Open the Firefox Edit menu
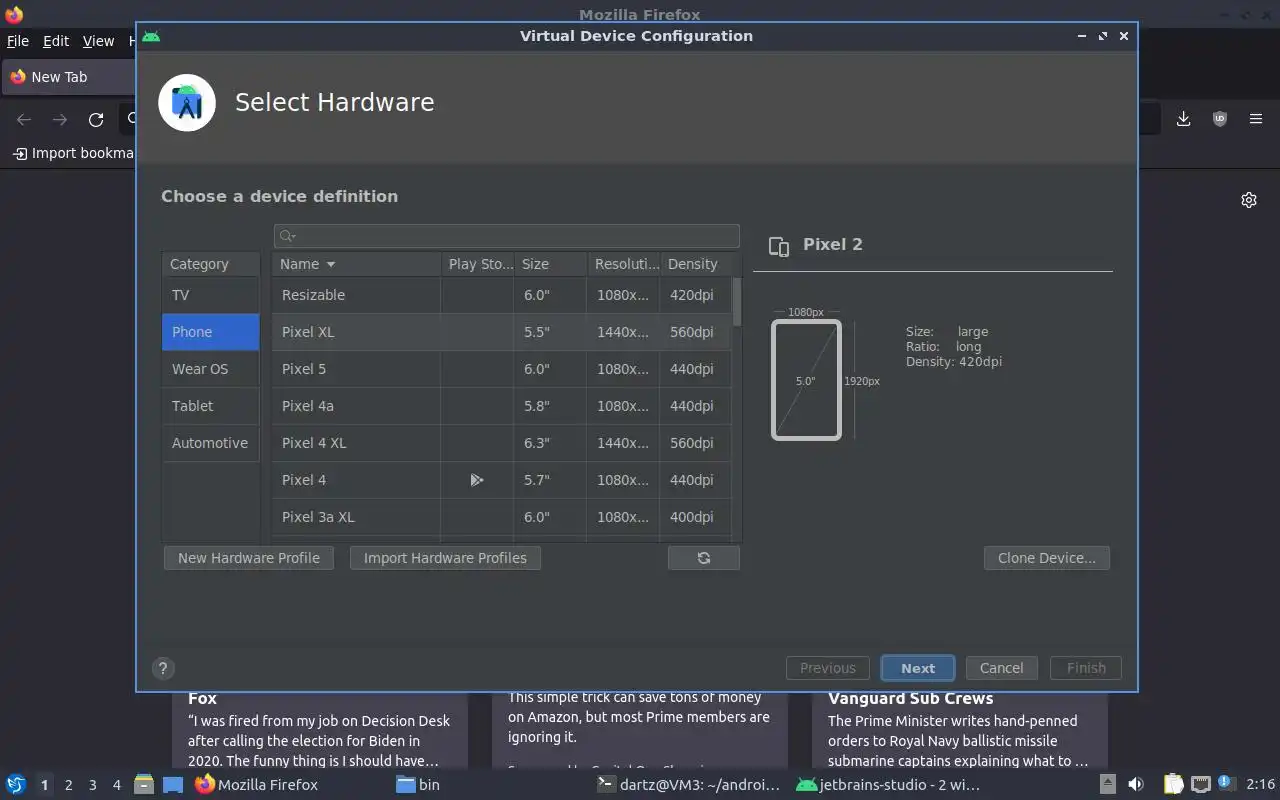The height and width of the screenshot is (800, 1280). [x=56, y=41]
